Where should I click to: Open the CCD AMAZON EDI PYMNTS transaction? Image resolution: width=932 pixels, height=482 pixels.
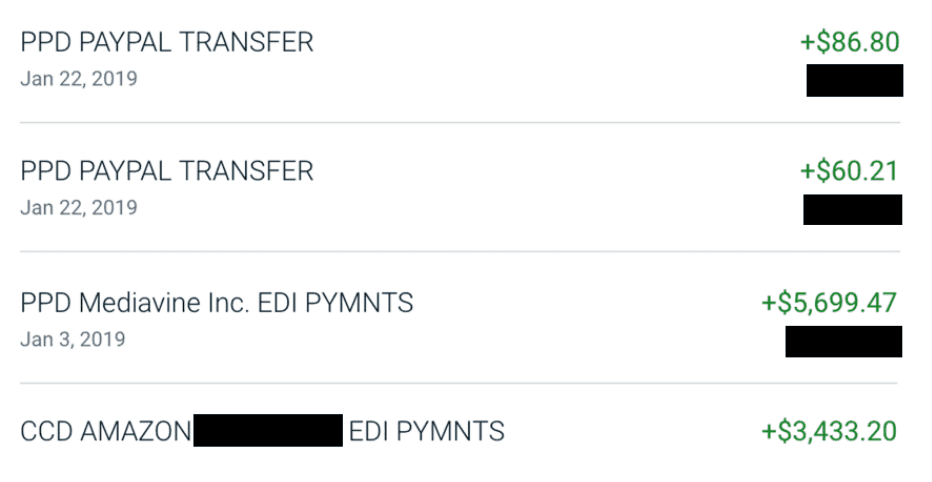point(461,433)
